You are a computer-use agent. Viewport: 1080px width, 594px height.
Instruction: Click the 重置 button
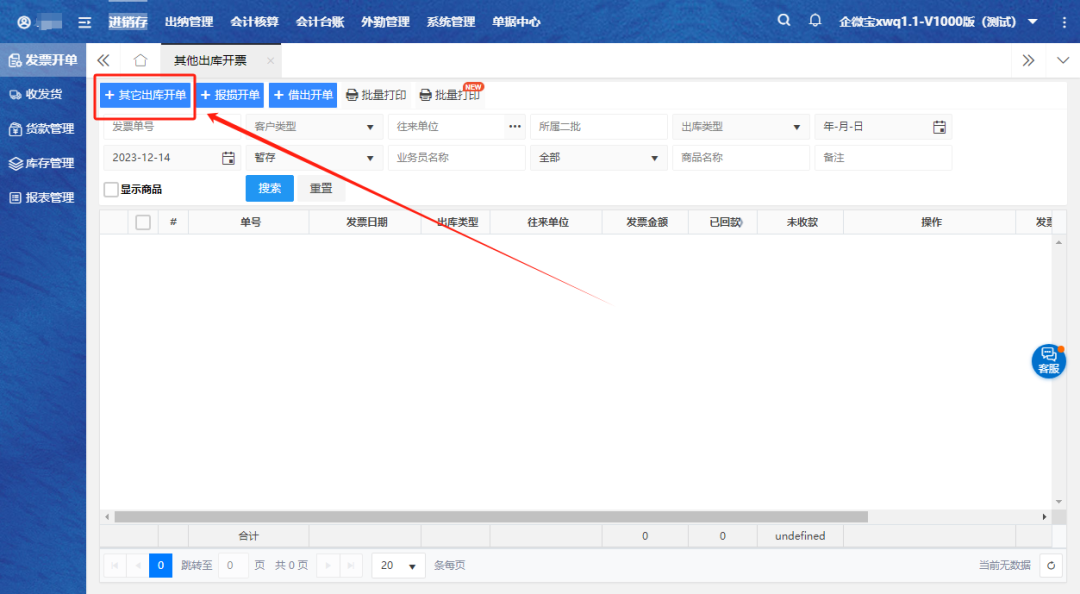[x=321, y=189]
